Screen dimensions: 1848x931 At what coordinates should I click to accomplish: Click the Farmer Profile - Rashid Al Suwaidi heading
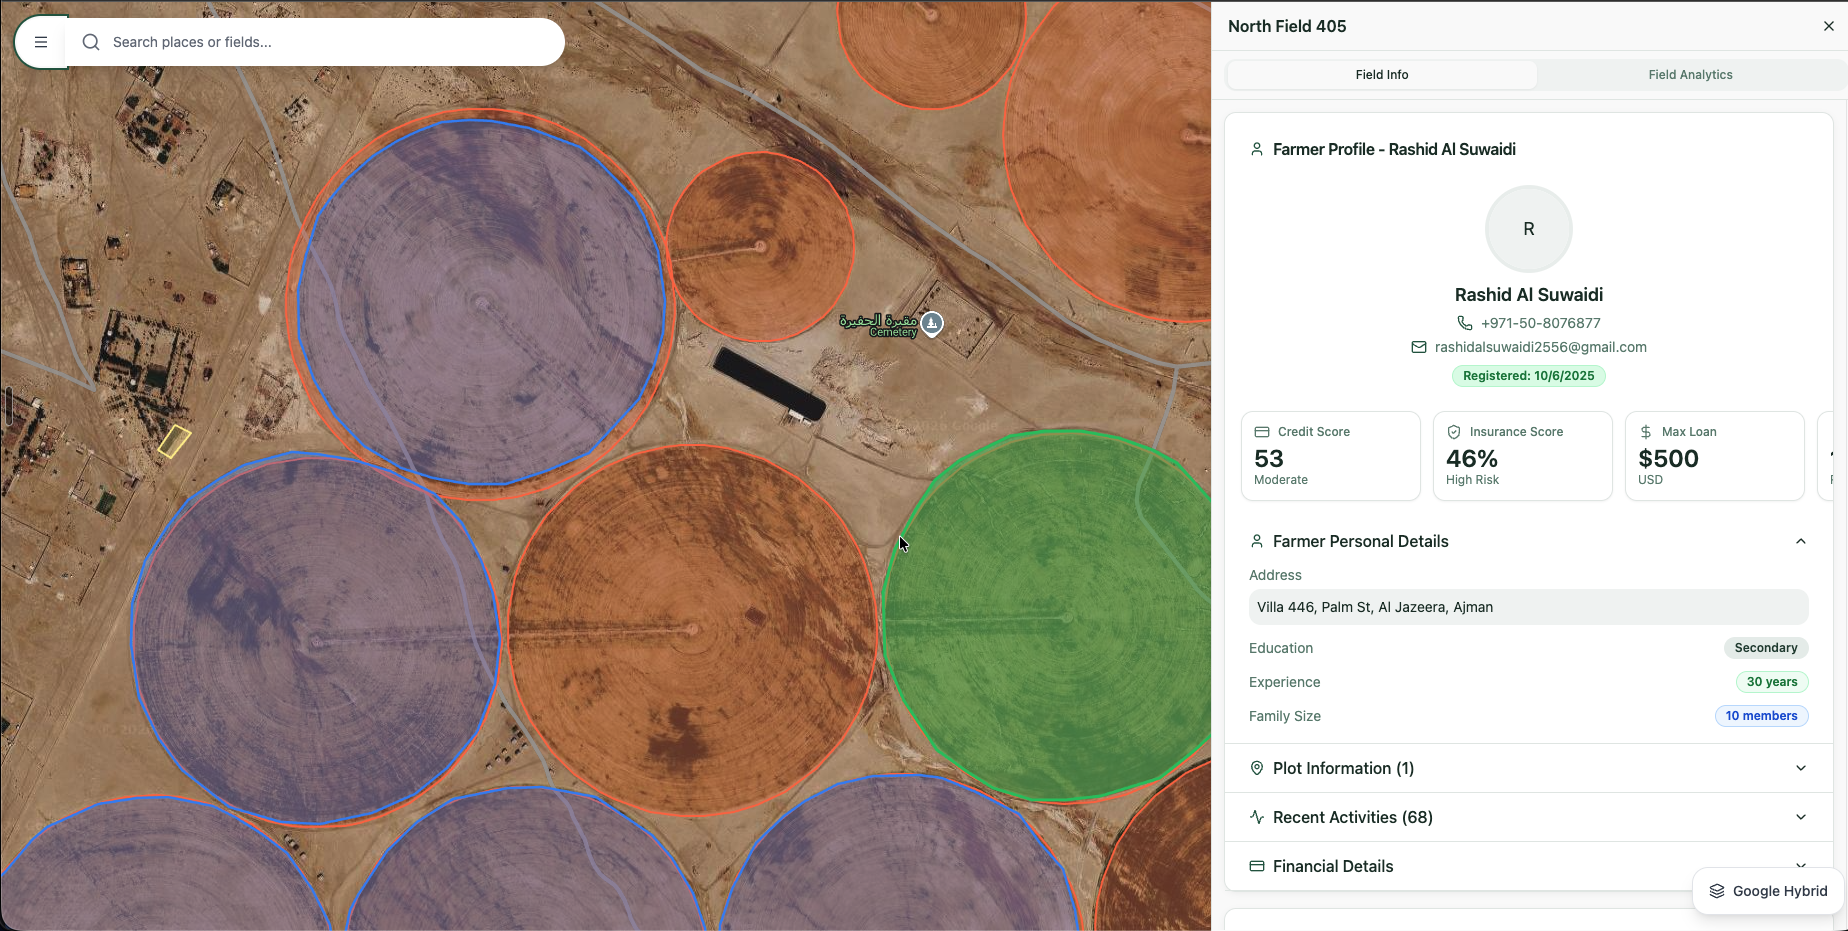(x=1394, y=149)
